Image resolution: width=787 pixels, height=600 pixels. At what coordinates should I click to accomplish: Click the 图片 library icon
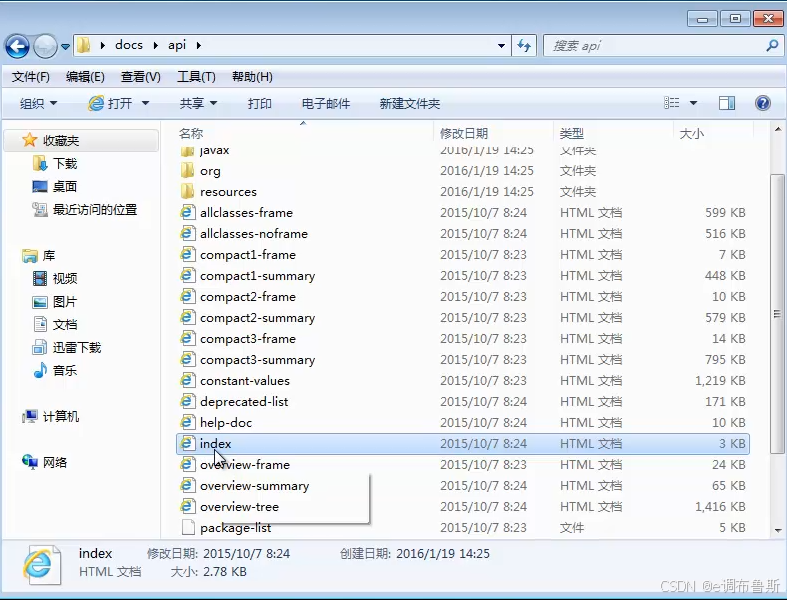pos(40,301)
